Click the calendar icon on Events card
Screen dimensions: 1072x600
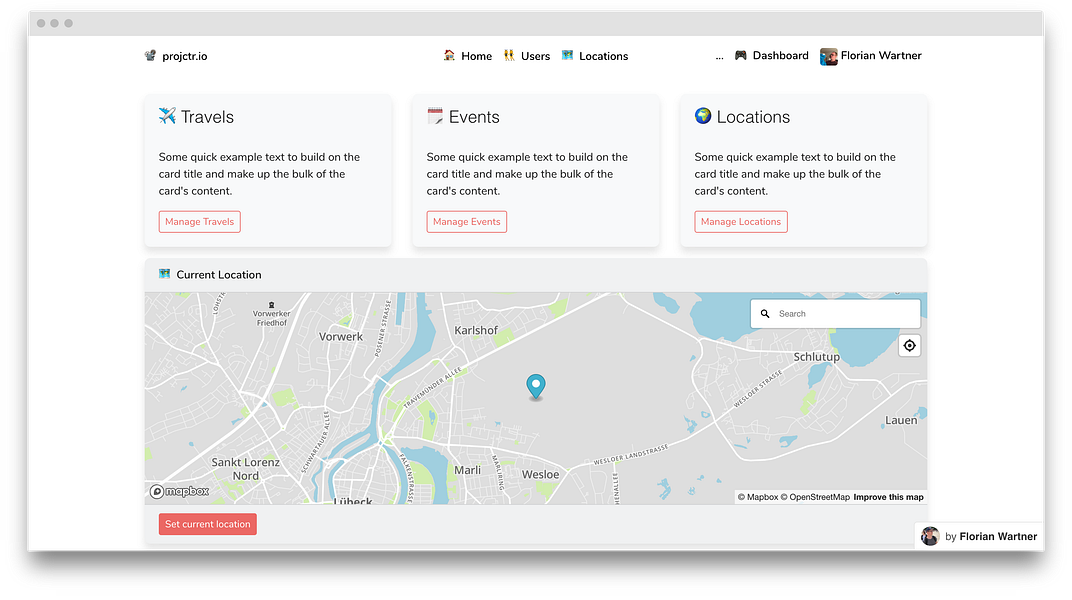436,116
